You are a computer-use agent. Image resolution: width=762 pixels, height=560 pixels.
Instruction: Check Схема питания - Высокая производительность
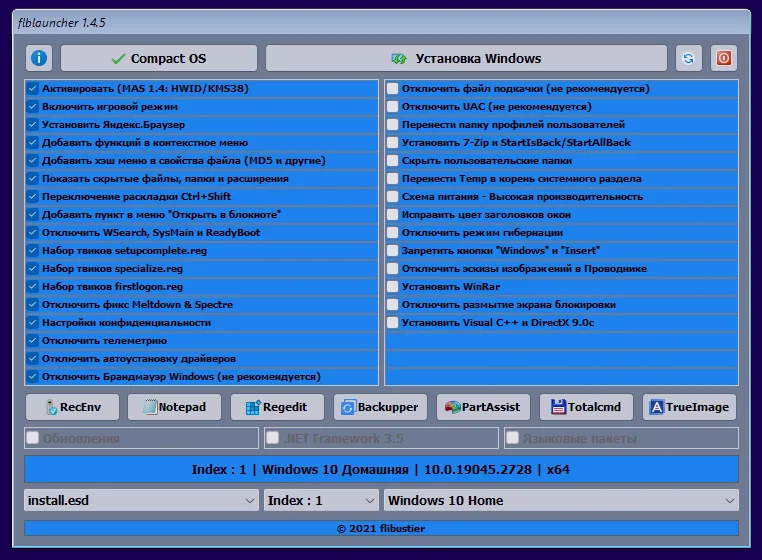click(393, 196)
